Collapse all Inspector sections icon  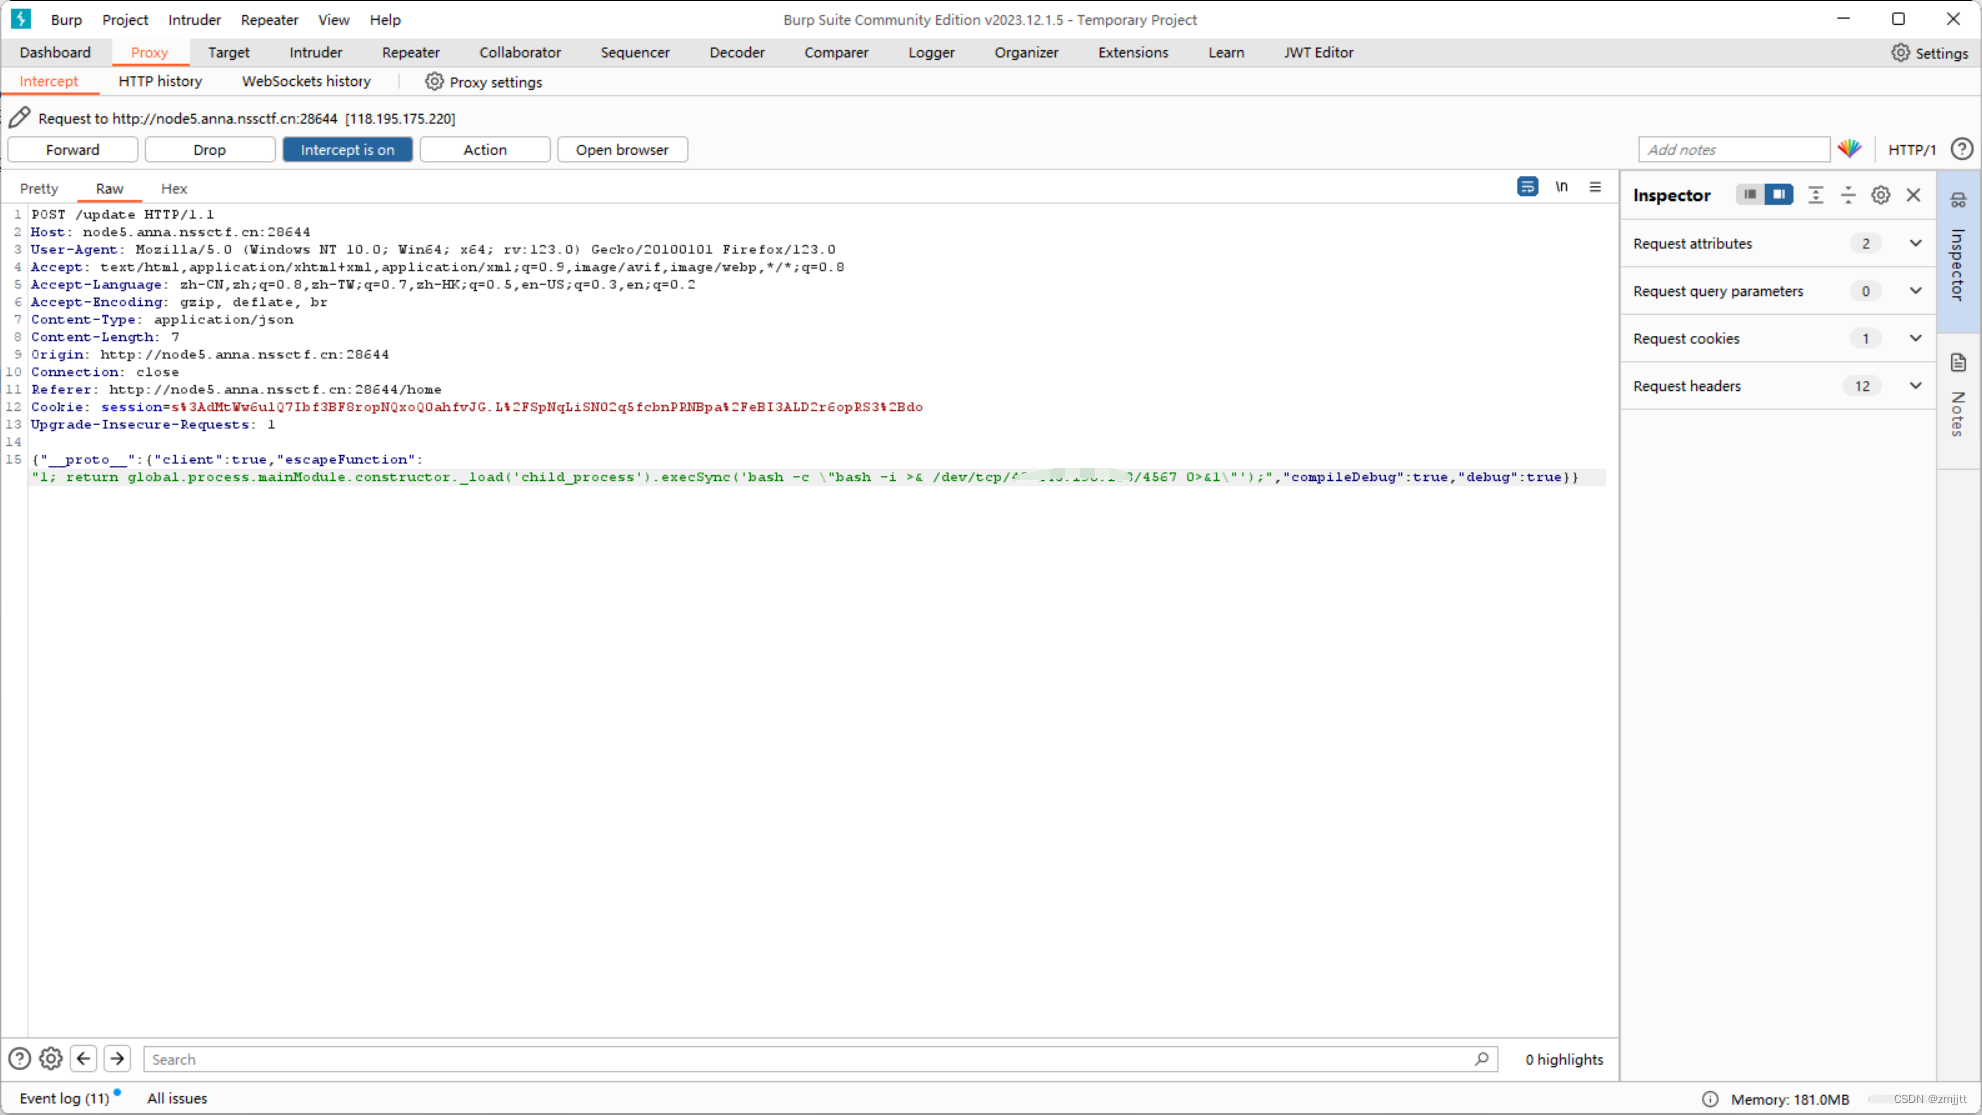1847,195
